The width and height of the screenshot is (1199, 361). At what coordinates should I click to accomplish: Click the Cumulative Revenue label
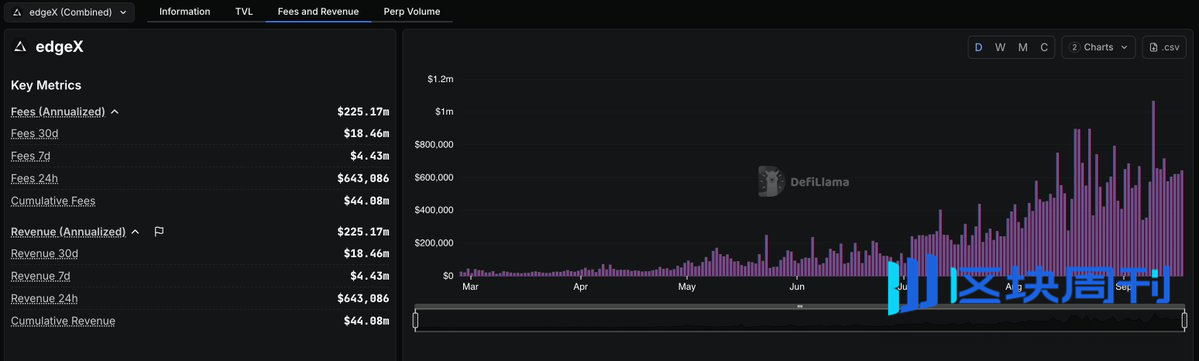(63, 320)
